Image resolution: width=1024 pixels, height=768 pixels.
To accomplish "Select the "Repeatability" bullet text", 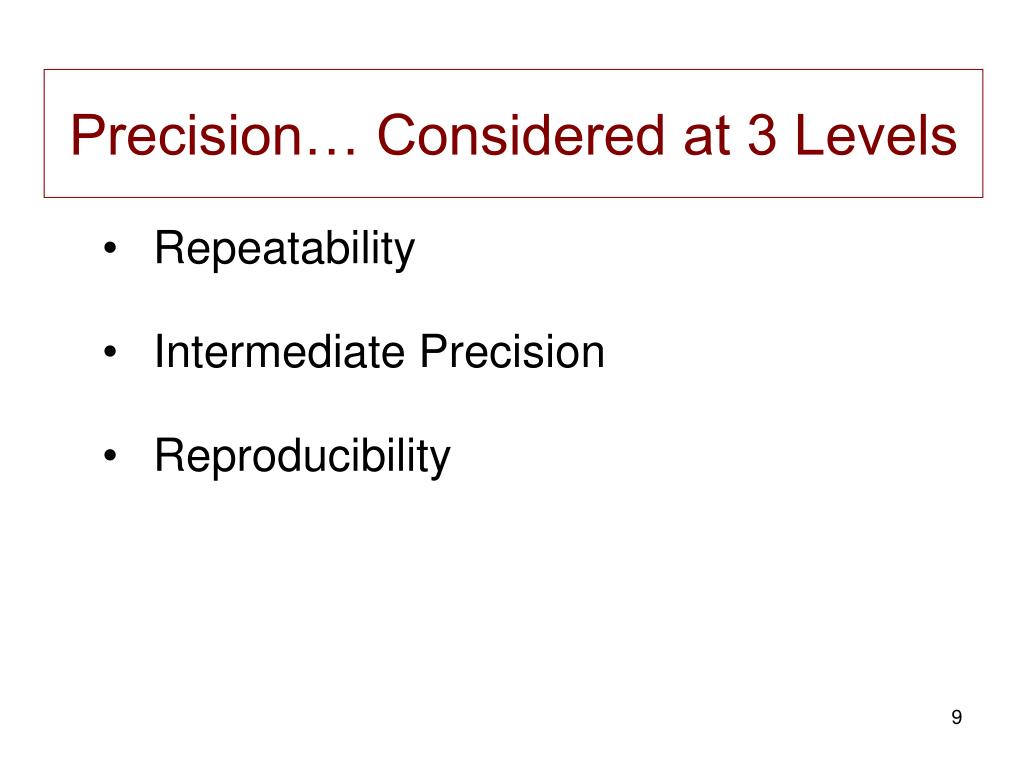I will [284, 249].
